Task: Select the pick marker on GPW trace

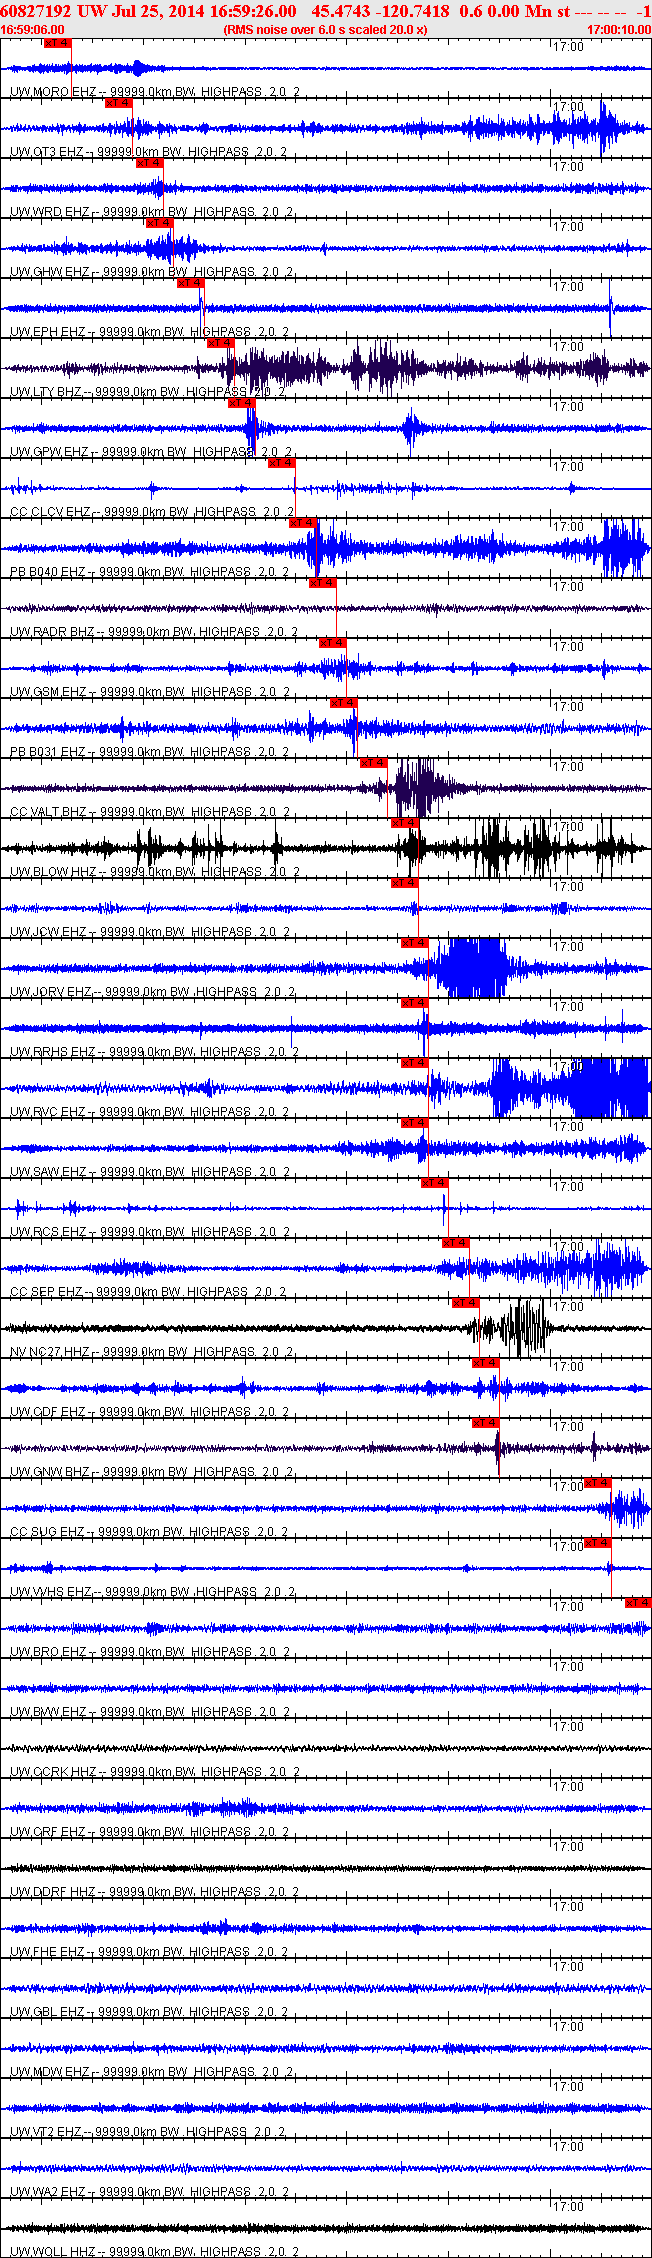Action: click(241, 403)
